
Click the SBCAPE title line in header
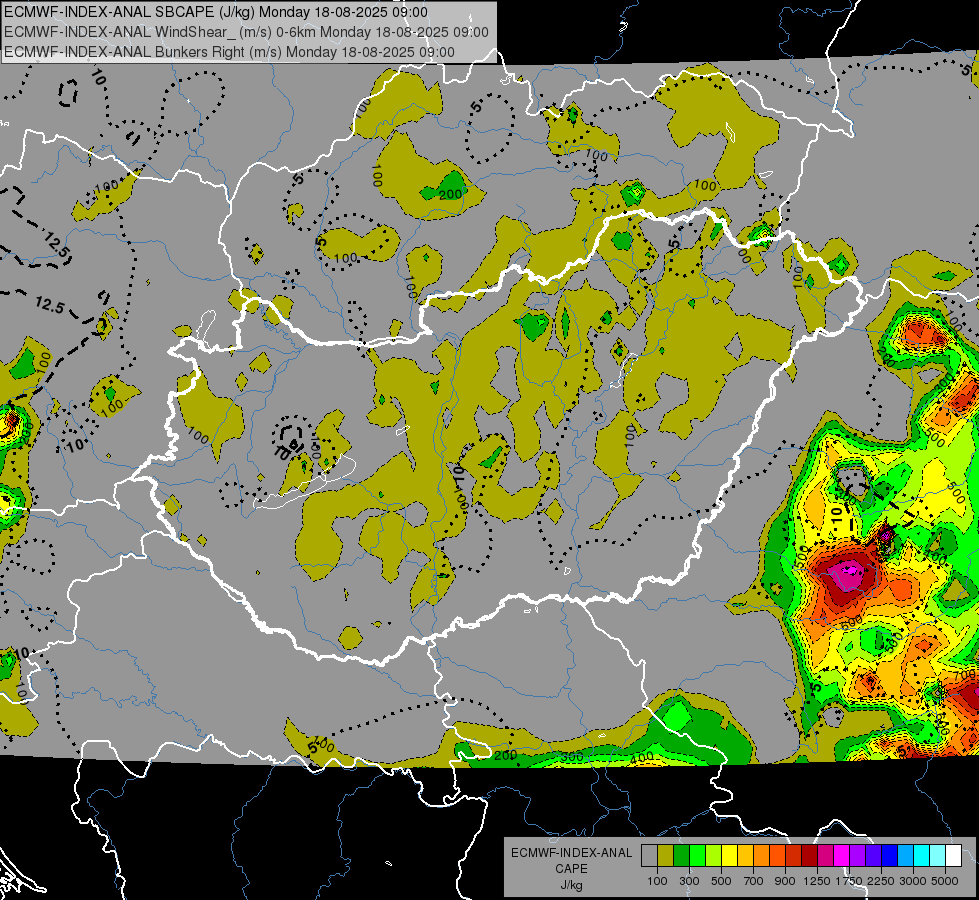216,12
